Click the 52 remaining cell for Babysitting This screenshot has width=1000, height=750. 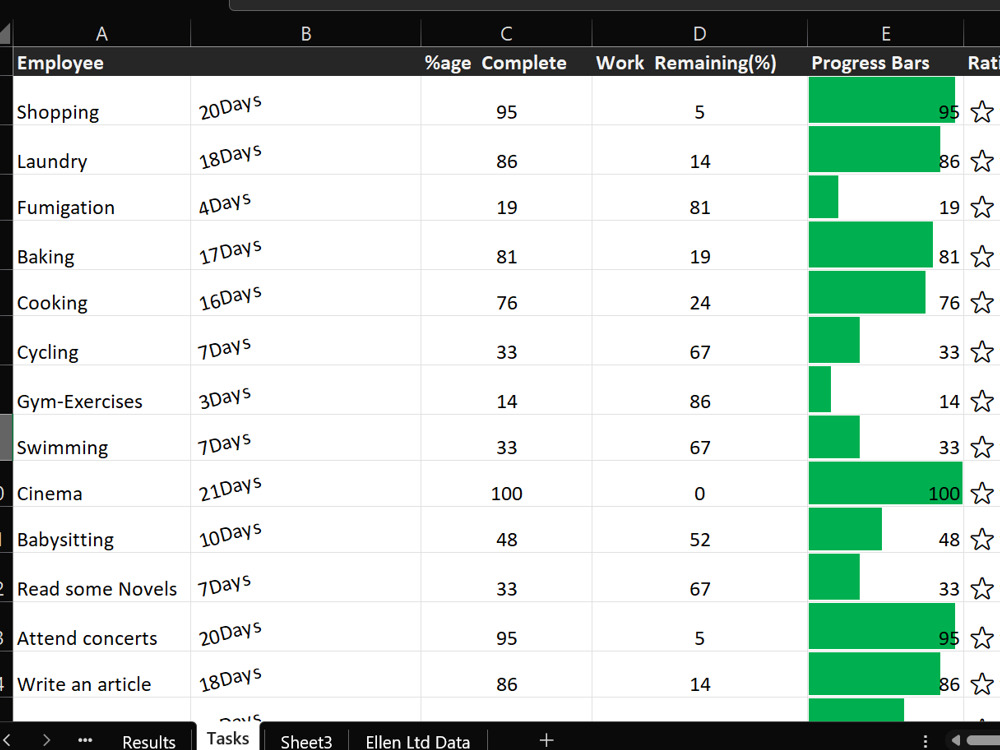click(x=700, y=529)
